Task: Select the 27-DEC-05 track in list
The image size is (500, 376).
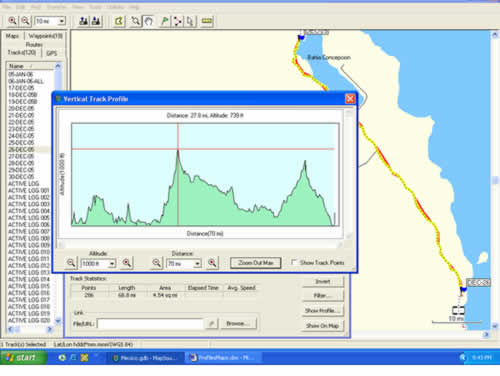Action: 21,156
